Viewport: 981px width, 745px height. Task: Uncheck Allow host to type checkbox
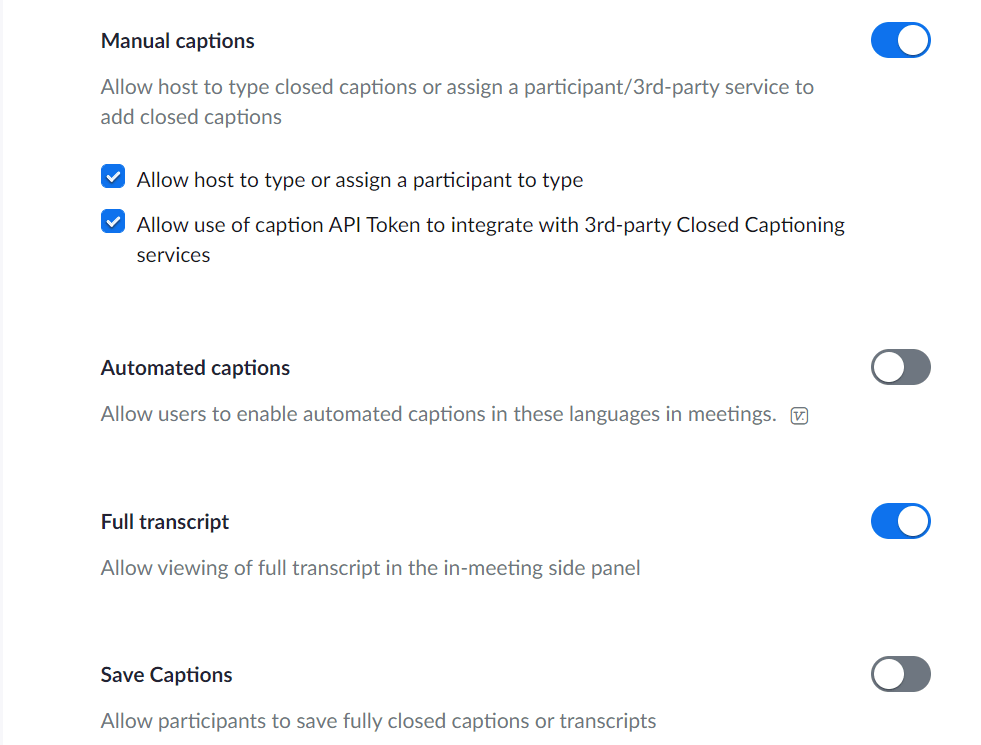pos(113,176)
